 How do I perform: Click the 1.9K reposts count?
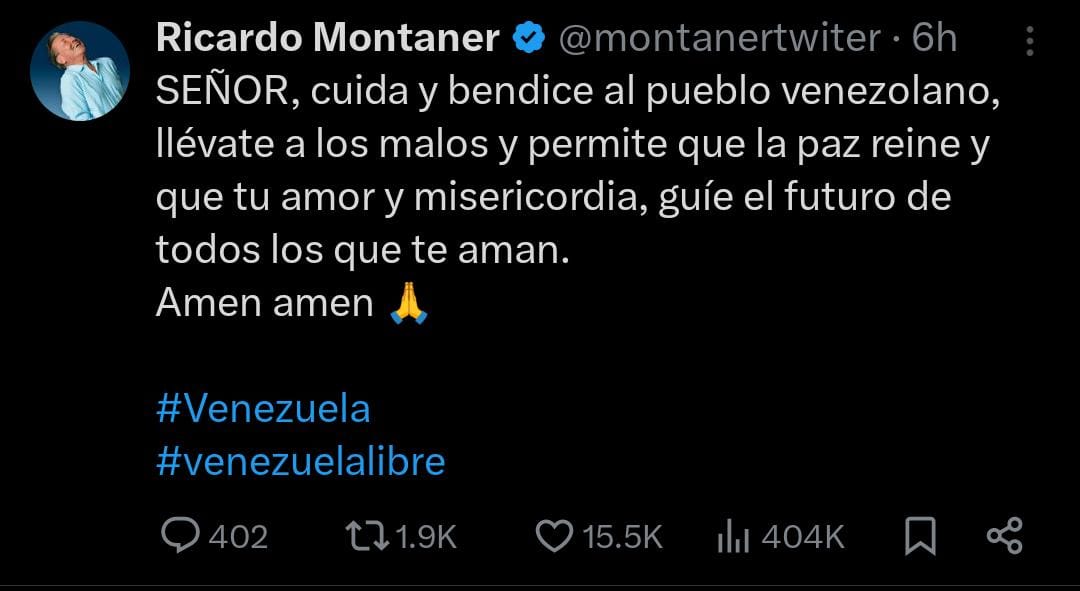[426, 538]
